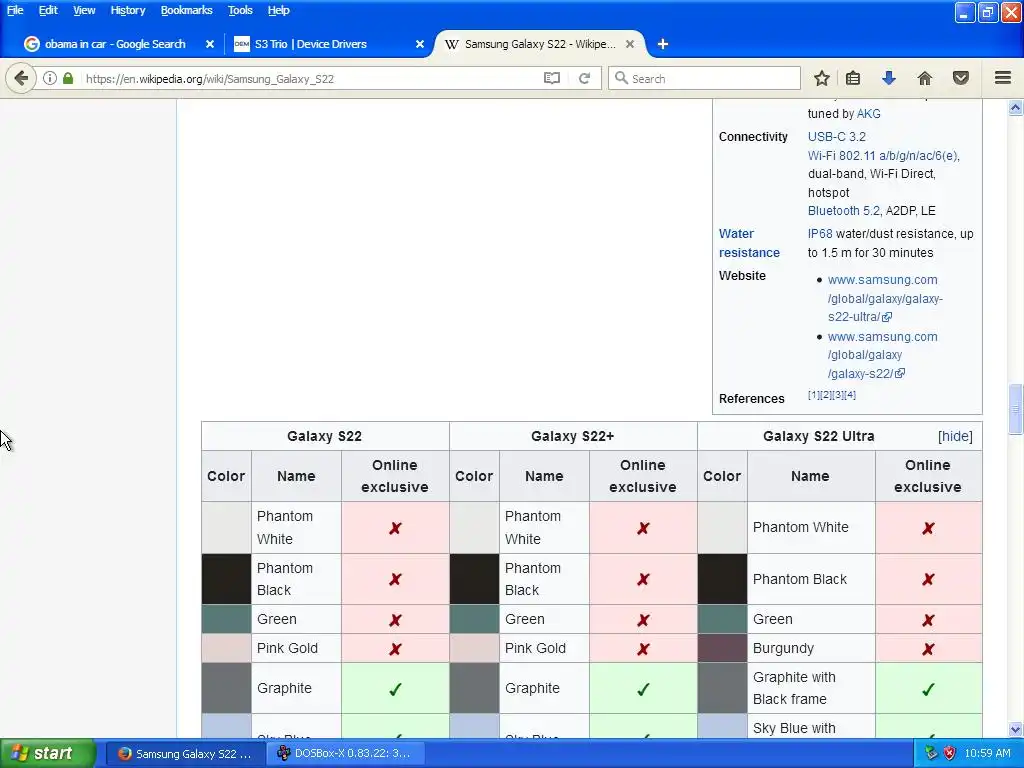Open the Water resistance link

pos(749,243)
